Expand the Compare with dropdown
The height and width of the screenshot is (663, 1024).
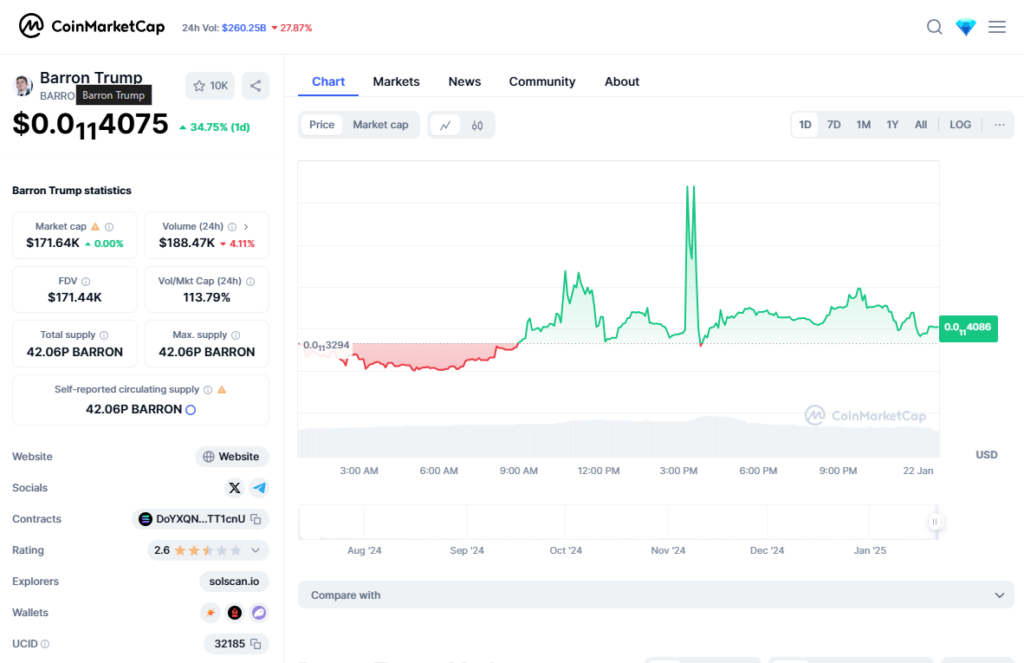[656, 595]
